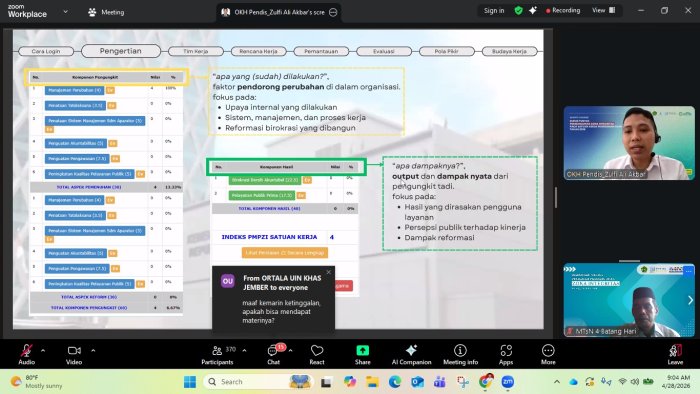
Task: Open Zoom icon in the taskbar
Action: coord(508,382)
